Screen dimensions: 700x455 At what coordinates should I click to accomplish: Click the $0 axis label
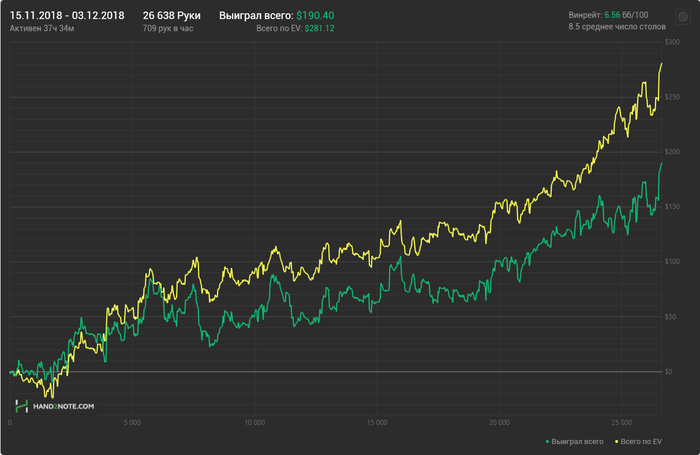(x=668, y=372)
